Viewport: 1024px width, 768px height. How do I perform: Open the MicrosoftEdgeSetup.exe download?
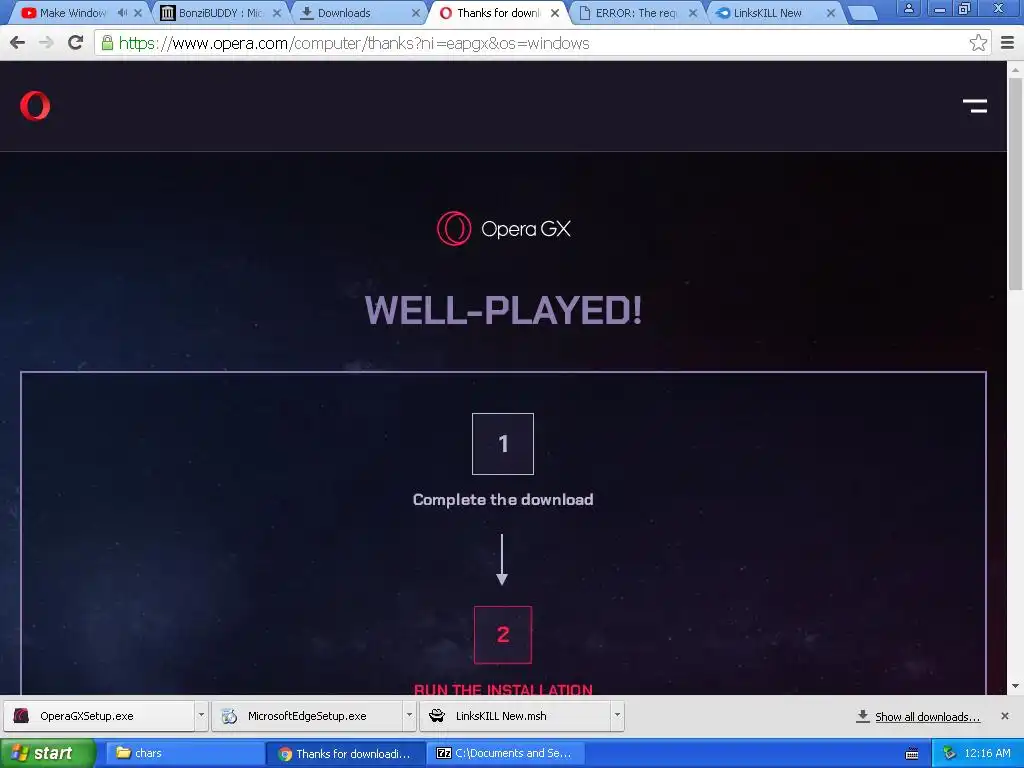point(307,716)
